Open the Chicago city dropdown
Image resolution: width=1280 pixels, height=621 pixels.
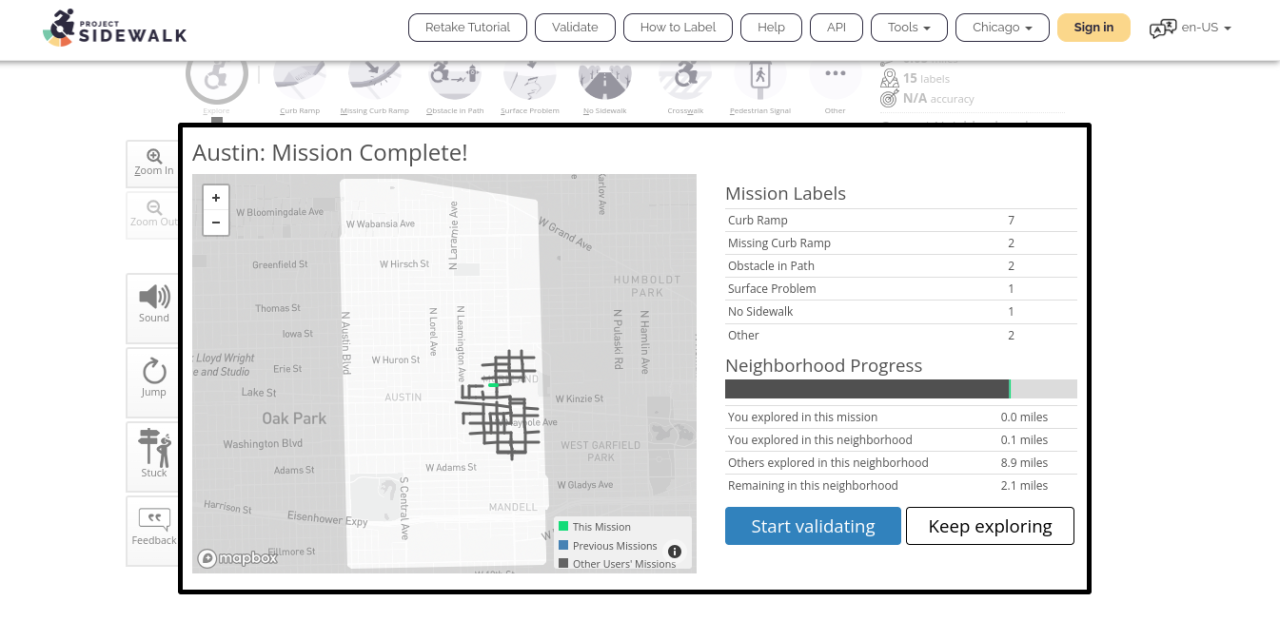pyautogui.click(x=1002, y=27)
